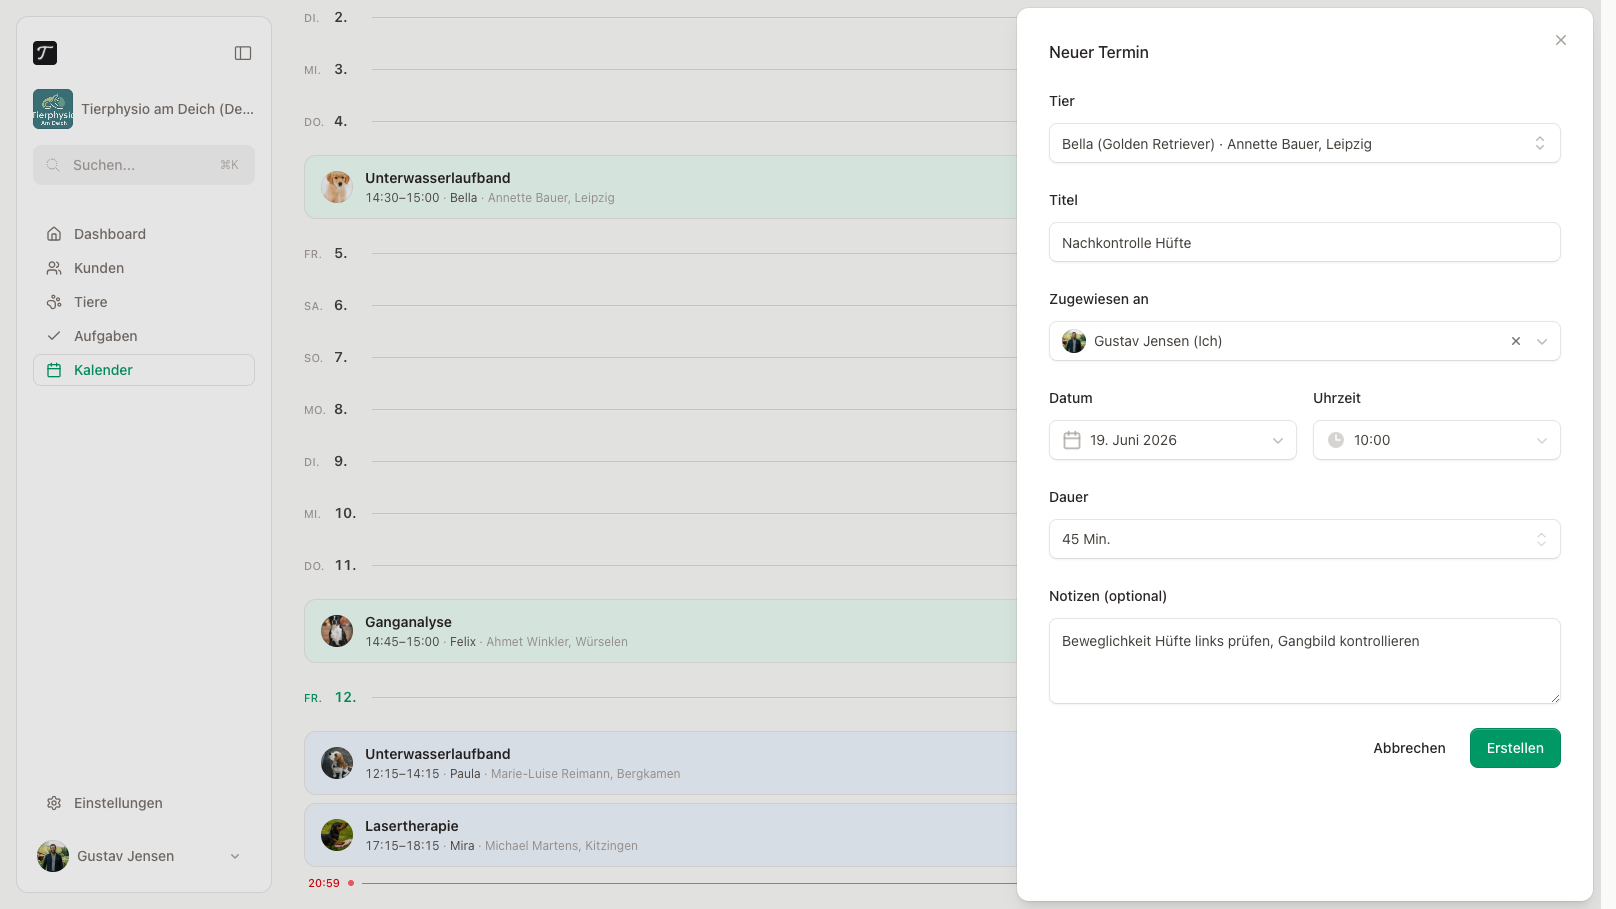
Task: Click the Abbrechen button
Action: pos(1409,748)
